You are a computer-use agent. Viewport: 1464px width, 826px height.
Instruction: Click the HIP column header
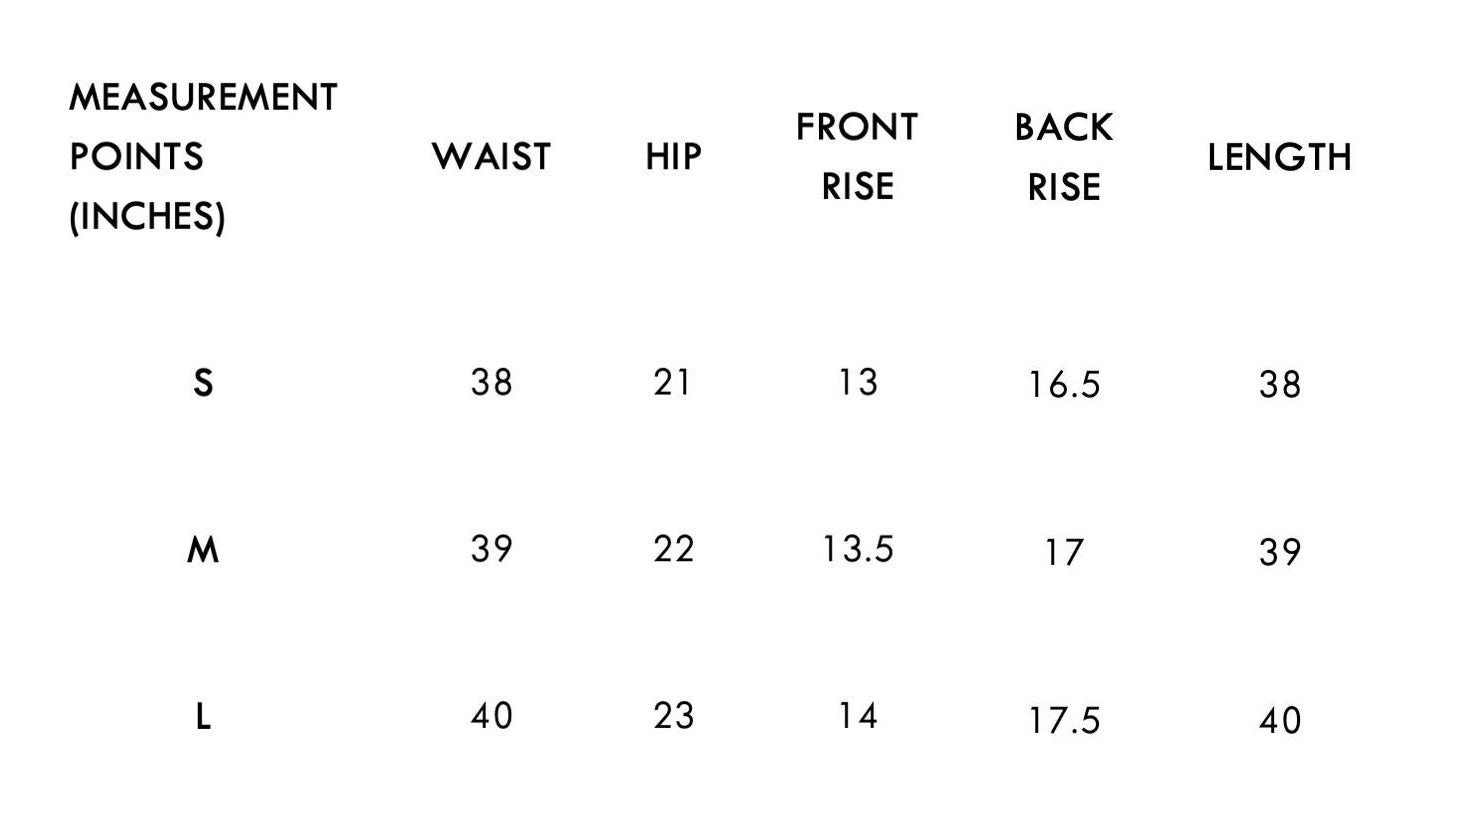tap(673, 157)
